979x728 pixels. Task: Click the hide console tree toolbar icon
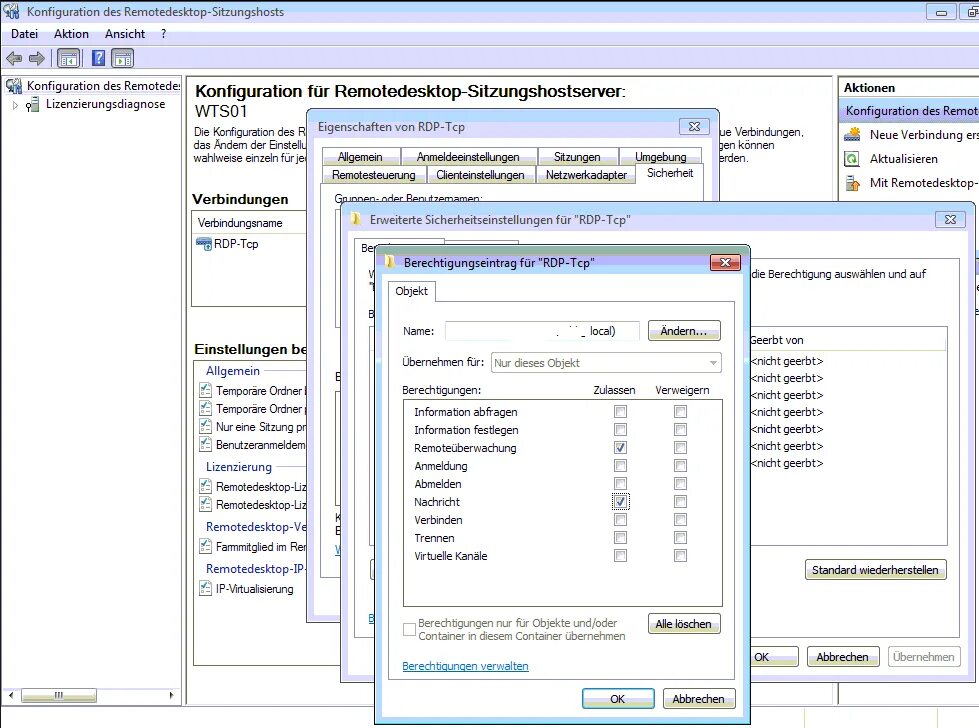pos(68,58)
